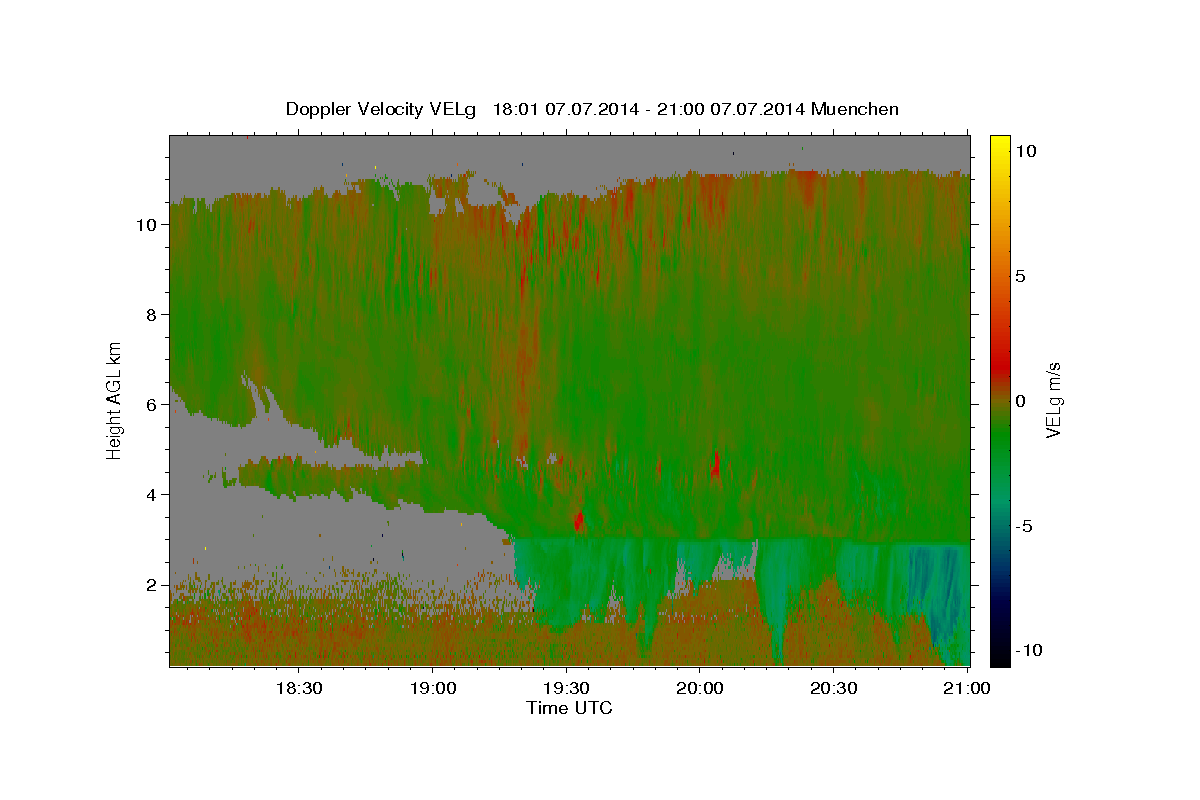Click the red section of the colorbar

(1000, 365)
